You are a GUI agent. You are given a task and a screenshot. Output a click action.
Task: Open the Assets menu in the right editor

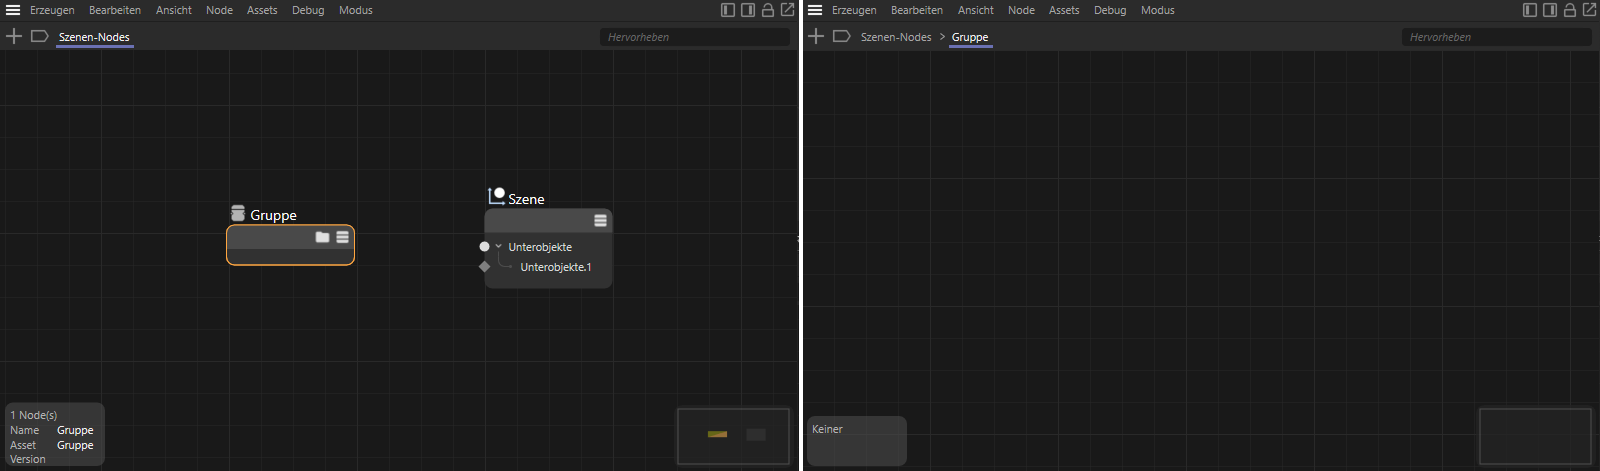[1064, 10]
